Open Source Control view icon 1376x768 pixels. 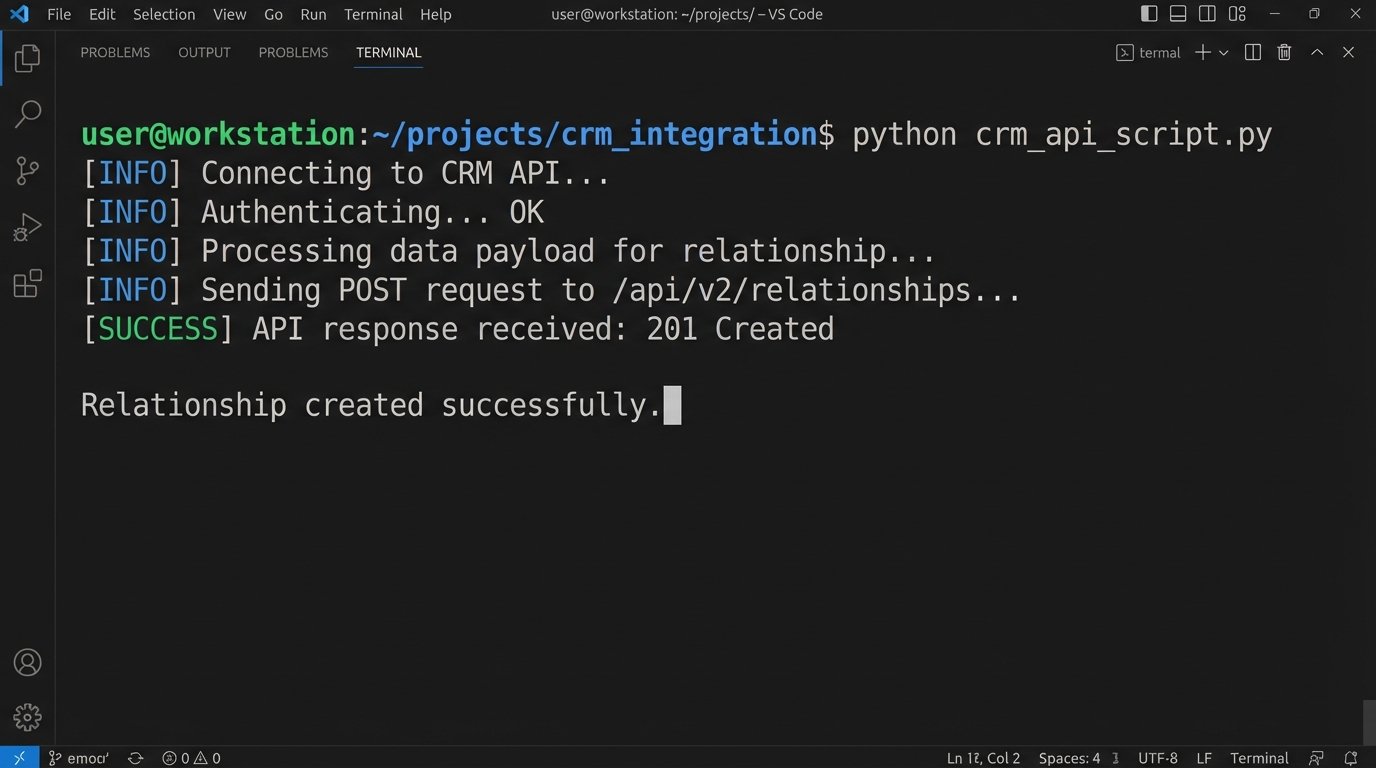pyautogui.click(x=27, y=171)
